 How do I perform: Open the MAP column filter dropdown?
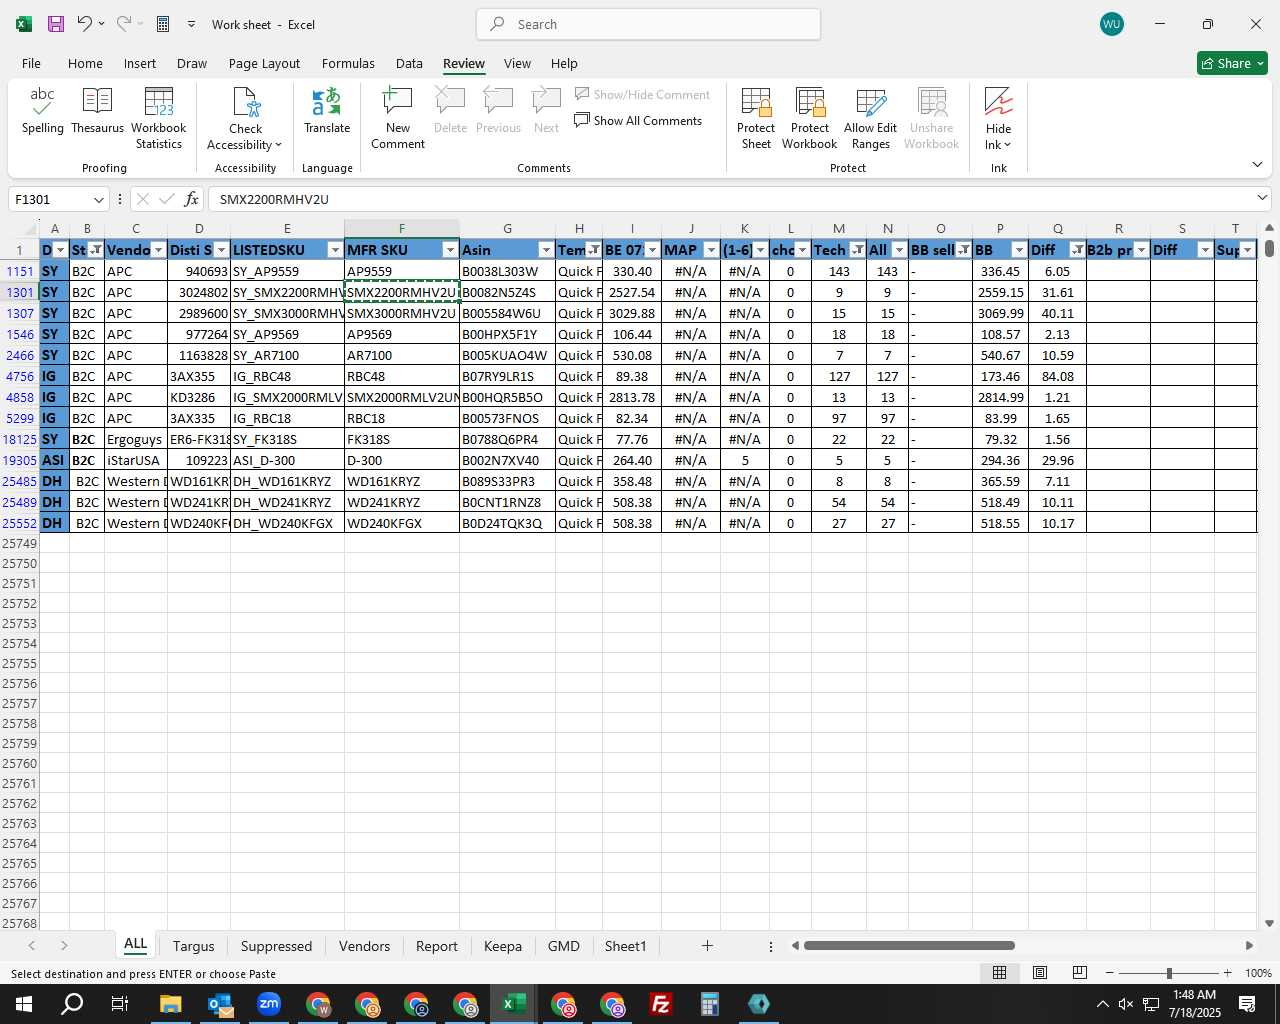click(711, 250)
